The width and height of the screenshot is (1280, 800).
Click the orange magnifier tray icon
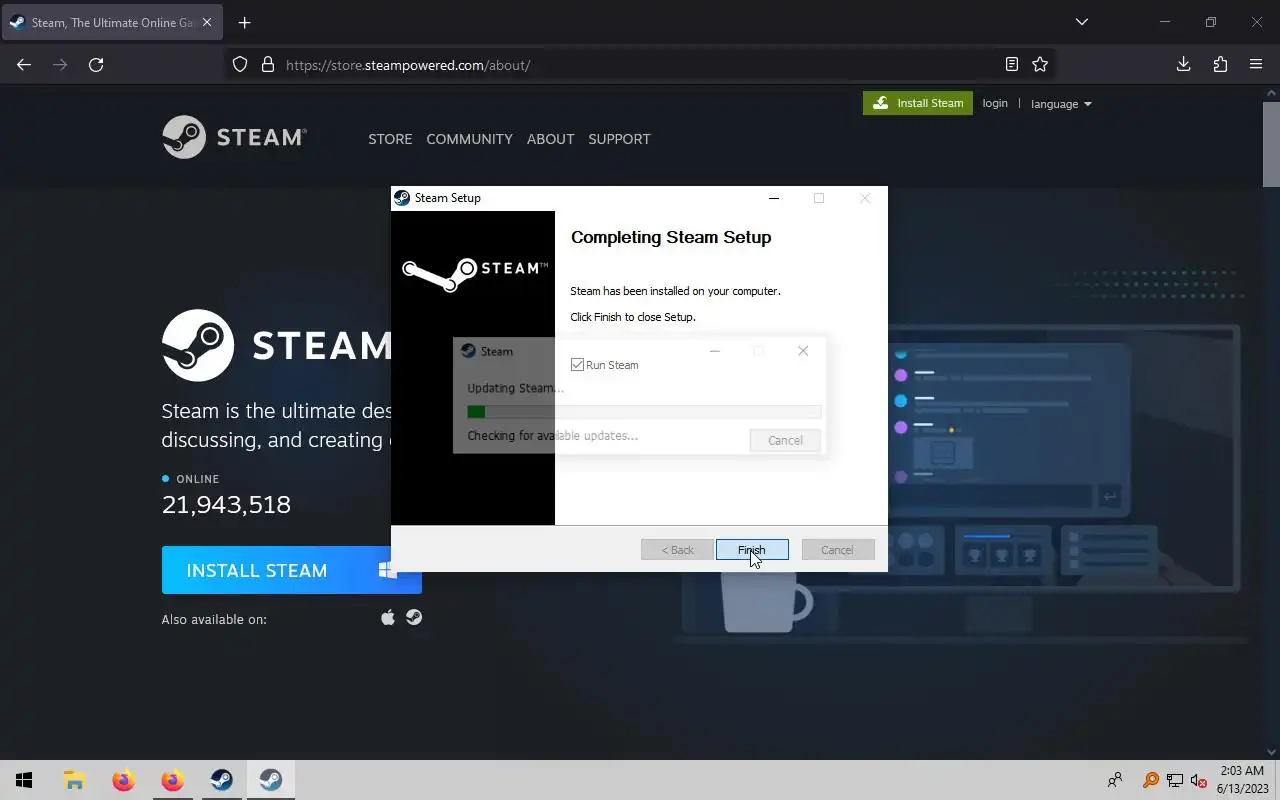pos(1150,780)
